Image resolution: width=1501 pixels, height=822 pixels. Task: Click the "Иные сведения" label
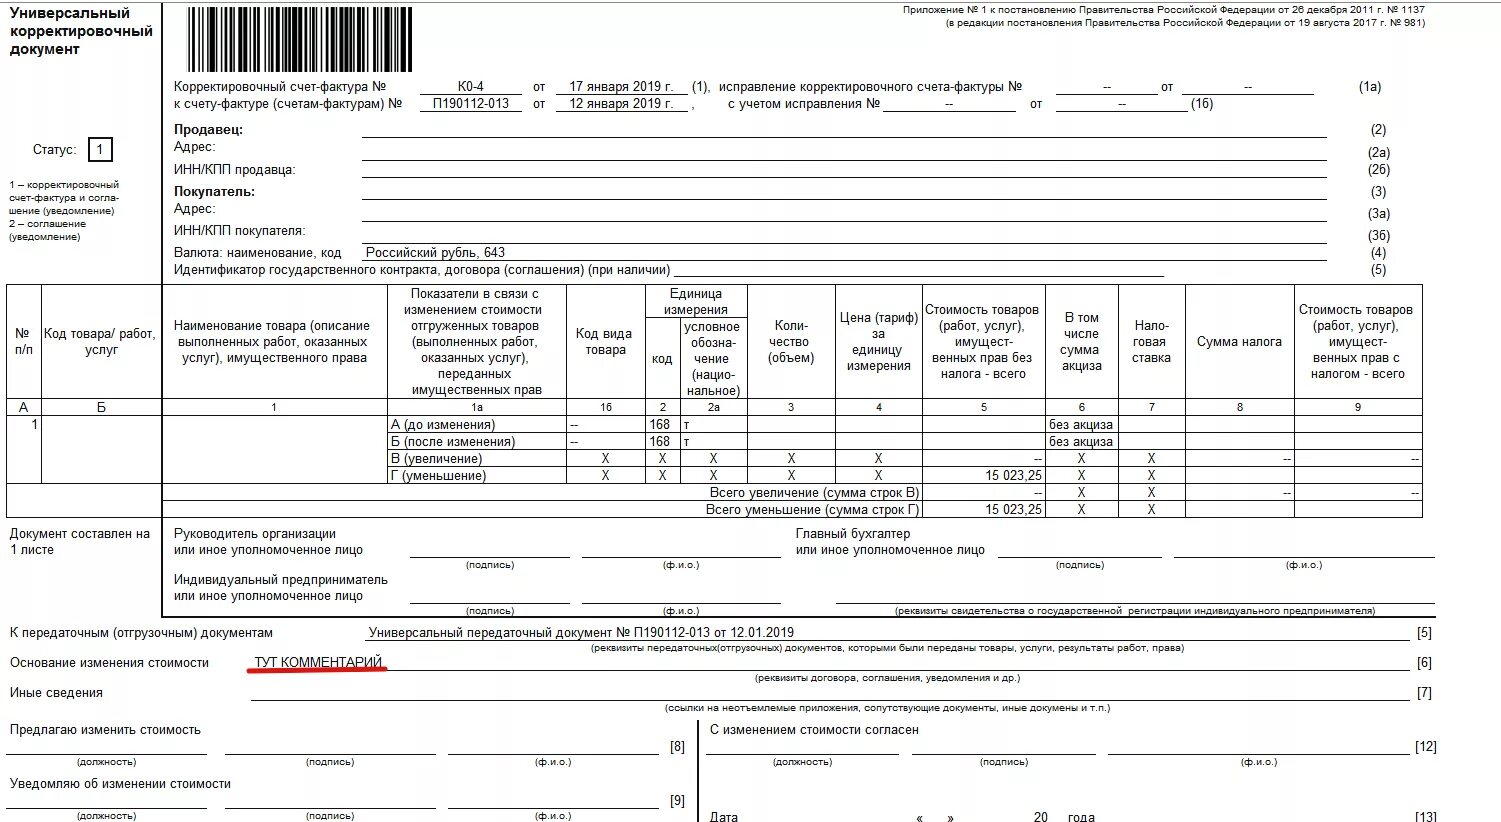(x=56, y=693)
